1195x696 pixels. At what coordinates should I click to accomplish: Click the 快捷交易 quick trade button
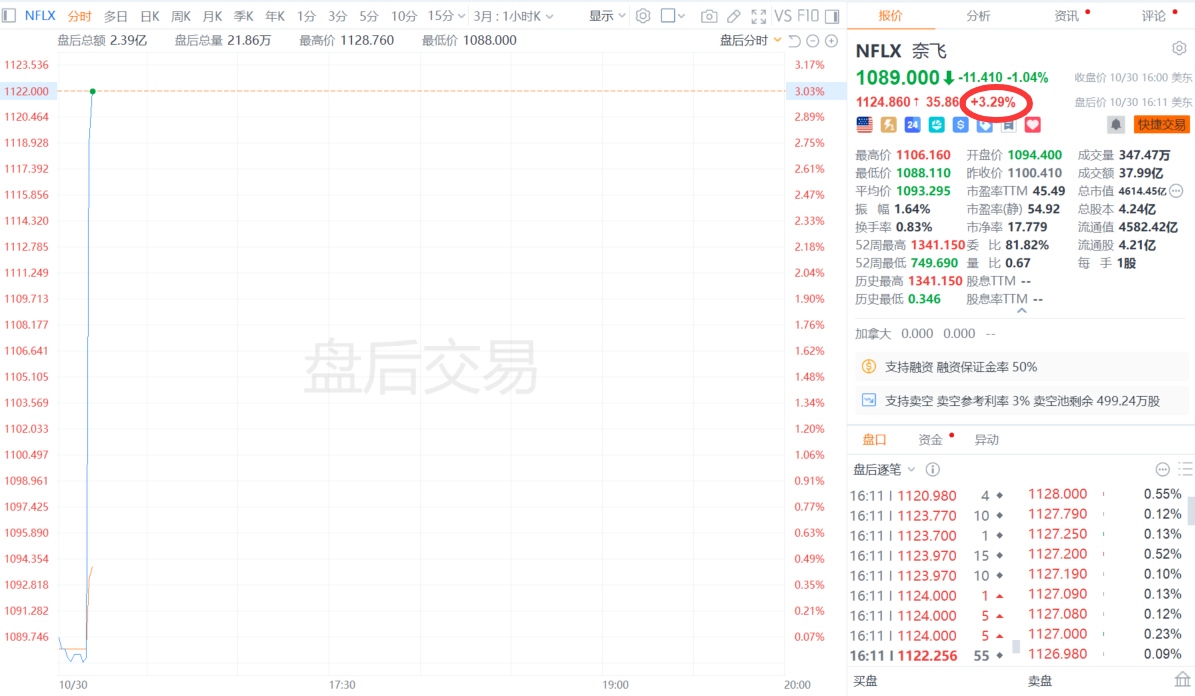tap(1161, 125)
